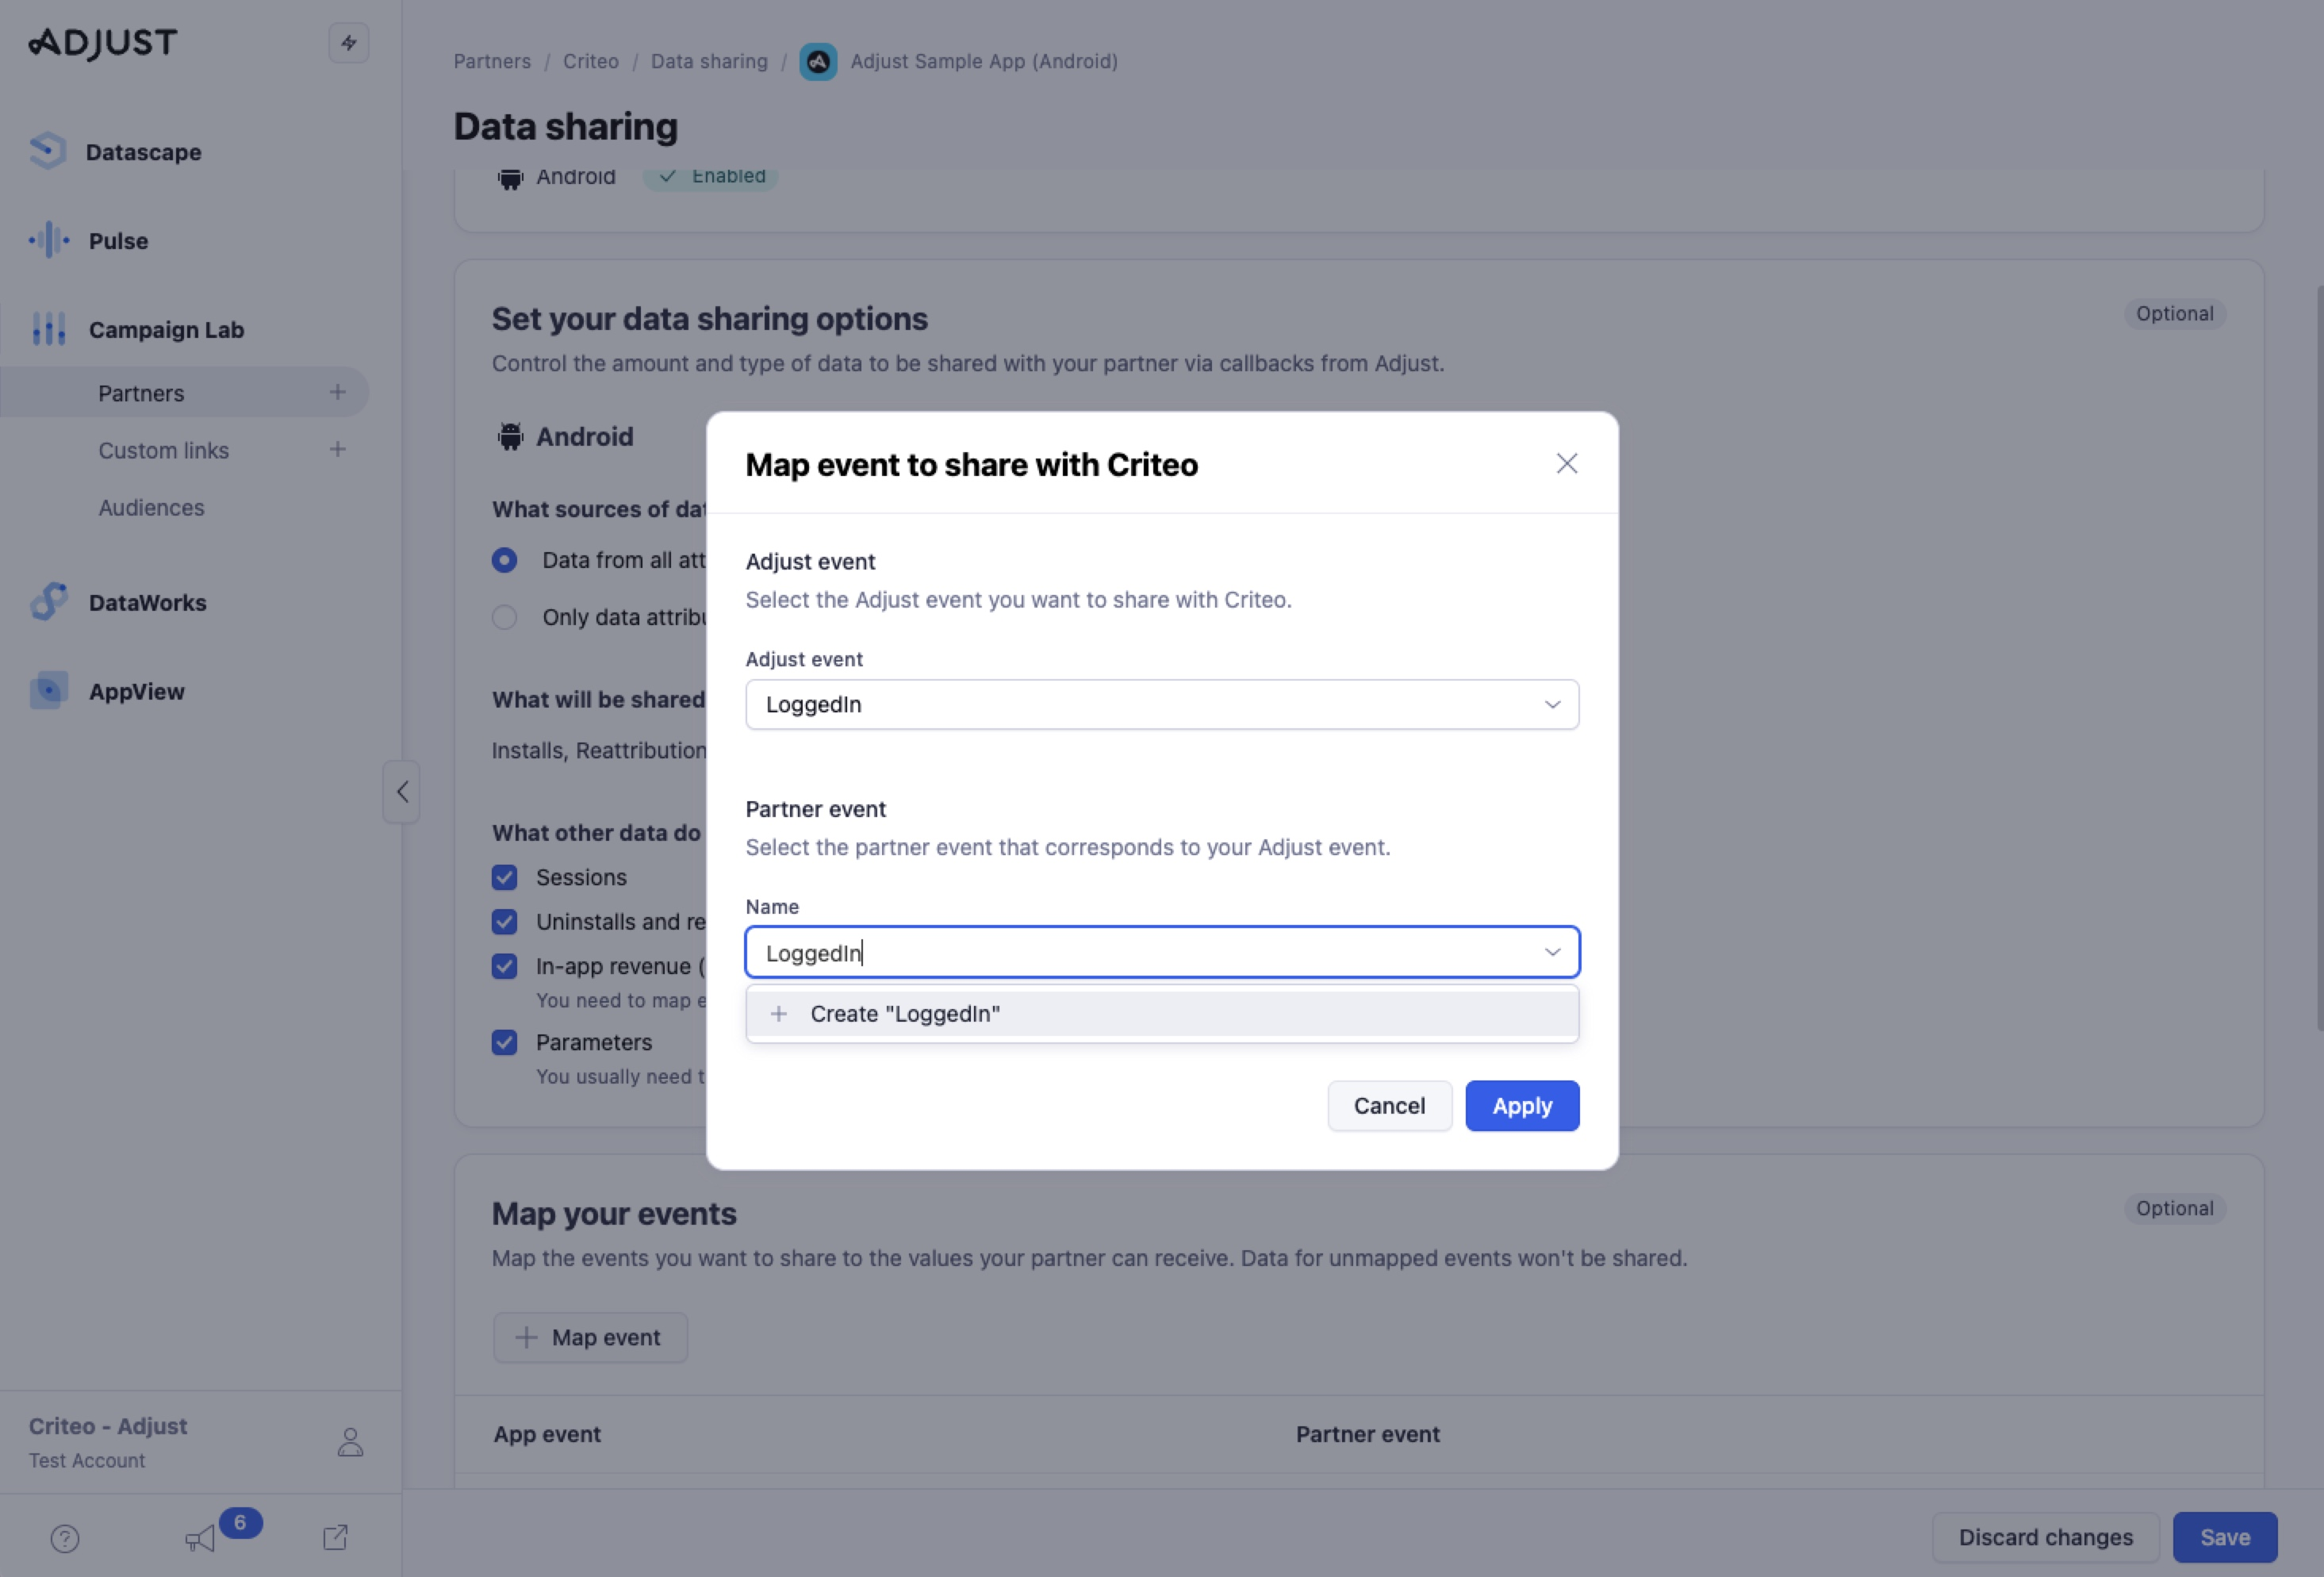Click Adjust Sample App (Android) breadcrumb
The height and width of the screenshot is (1577, 2324).
click(x=984, y=61)
